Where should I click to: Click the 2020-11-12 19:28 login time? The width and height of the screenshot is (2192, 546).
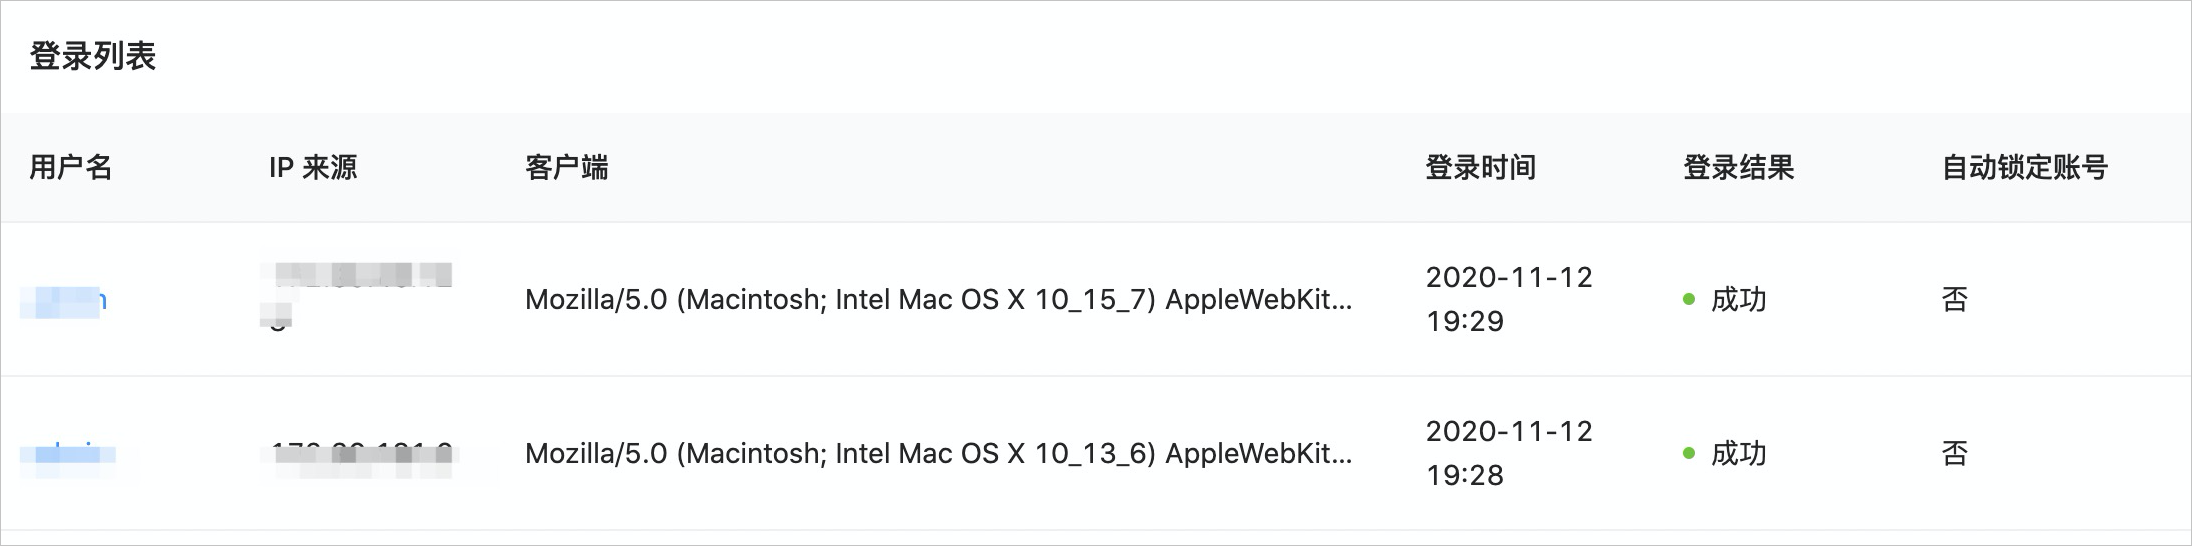[x=1509, y=453]
